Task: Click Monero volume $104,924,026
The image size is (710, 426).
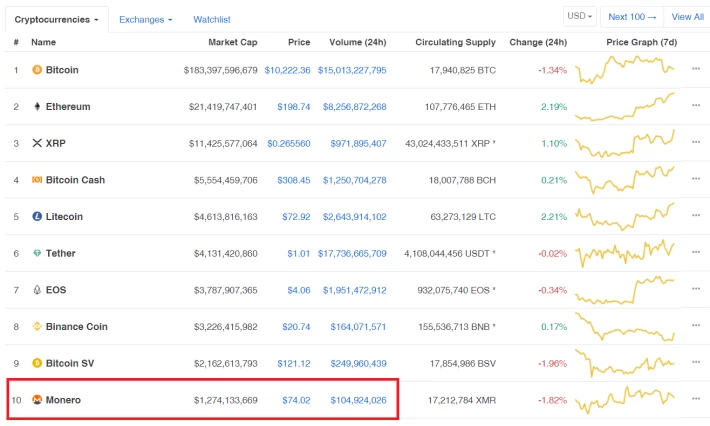Action: [x=358, y=400]
